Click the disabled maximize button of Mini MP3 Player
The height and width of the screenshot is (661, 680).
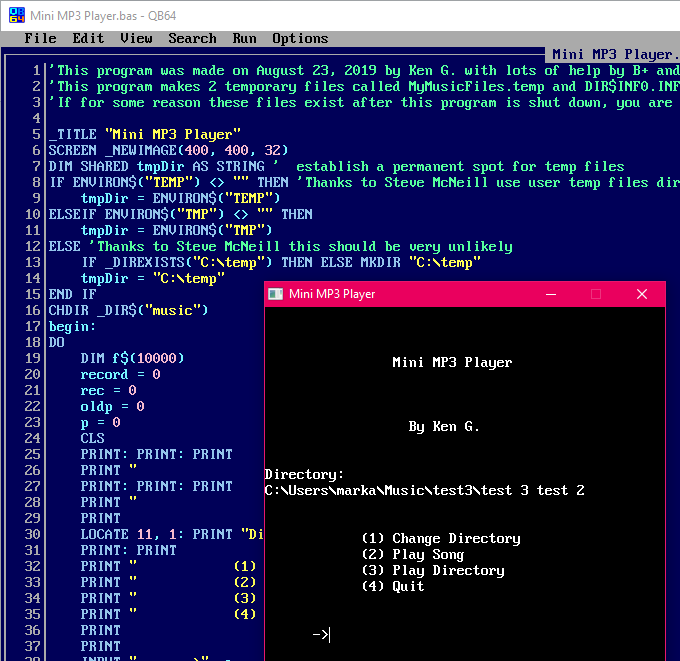(x=596, y=294)
